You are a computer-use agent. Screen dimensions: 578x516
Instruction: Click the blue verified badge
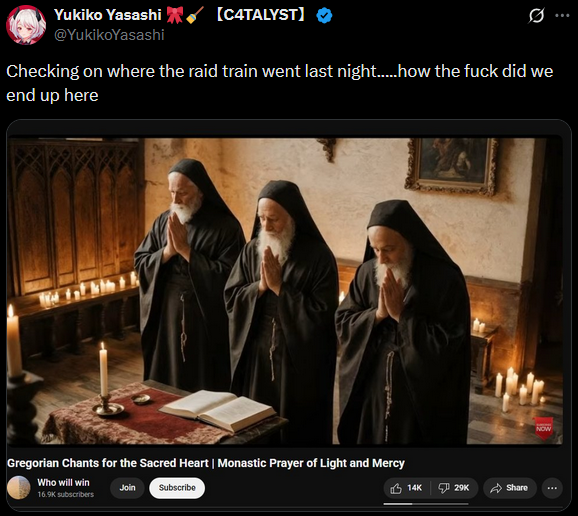324,15
